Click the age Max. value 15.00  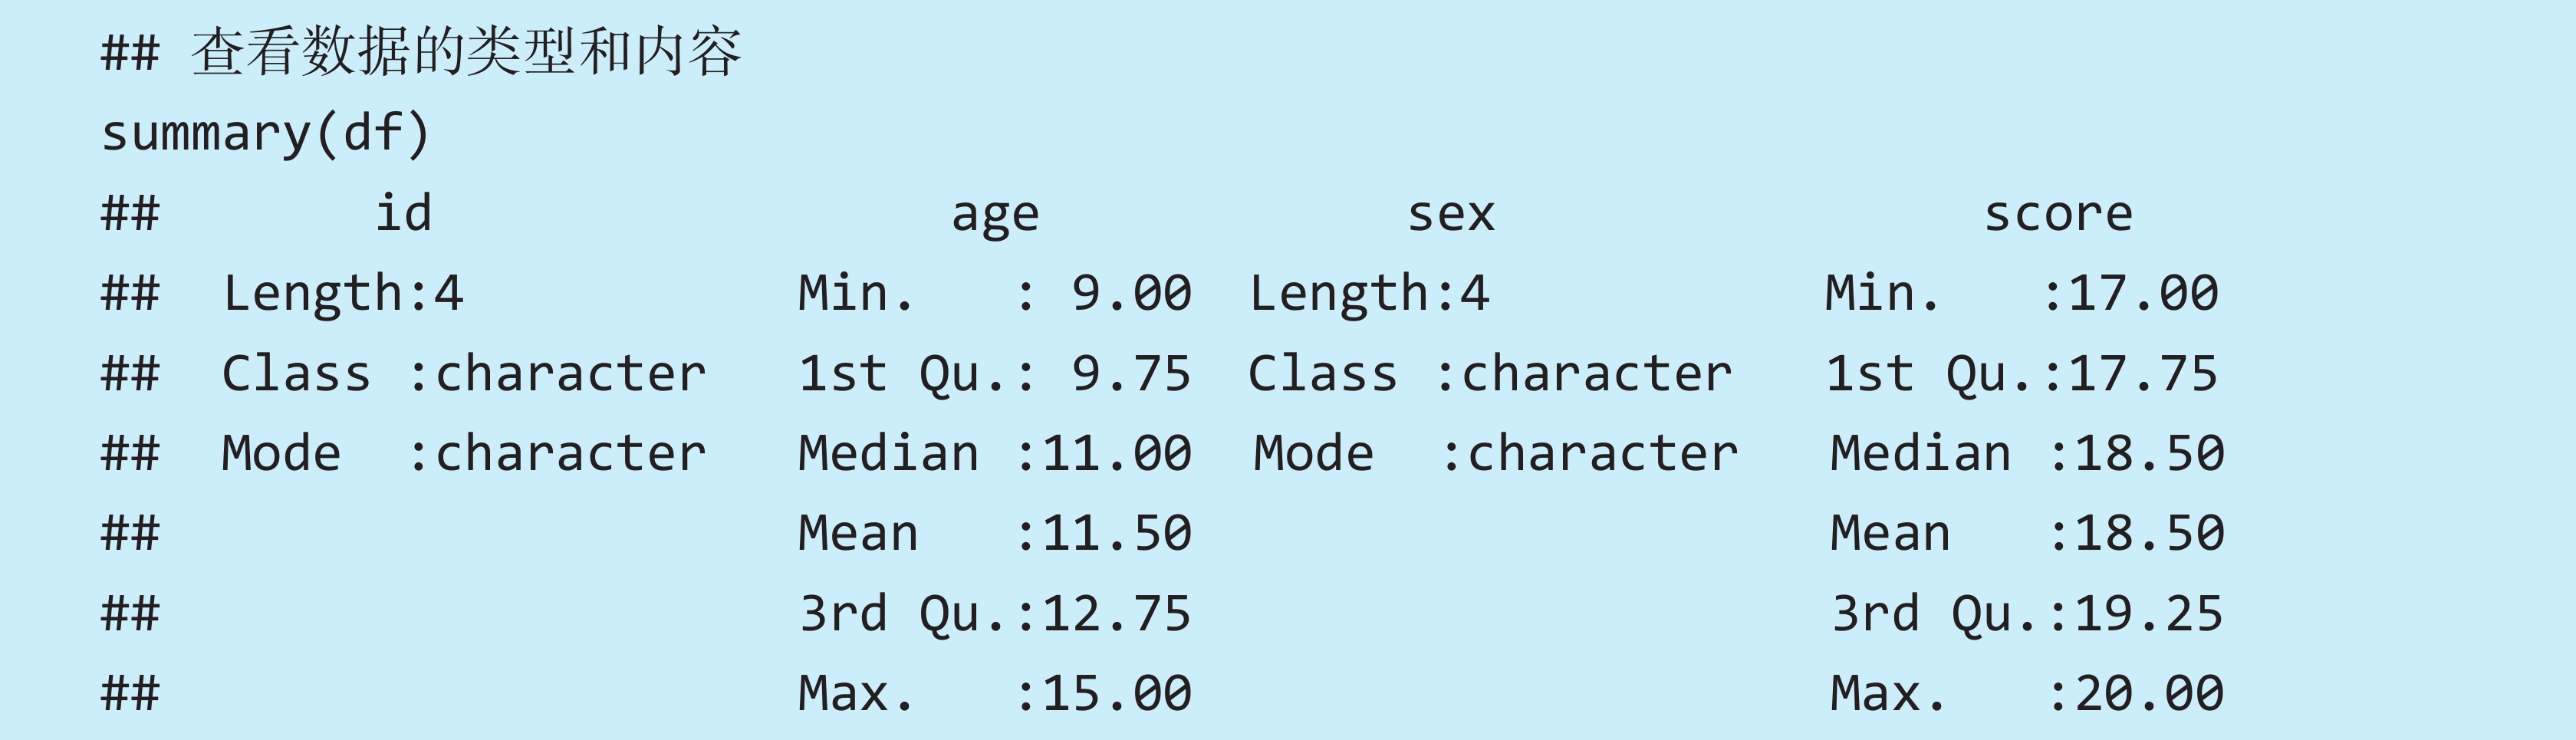pos(1116,693)
